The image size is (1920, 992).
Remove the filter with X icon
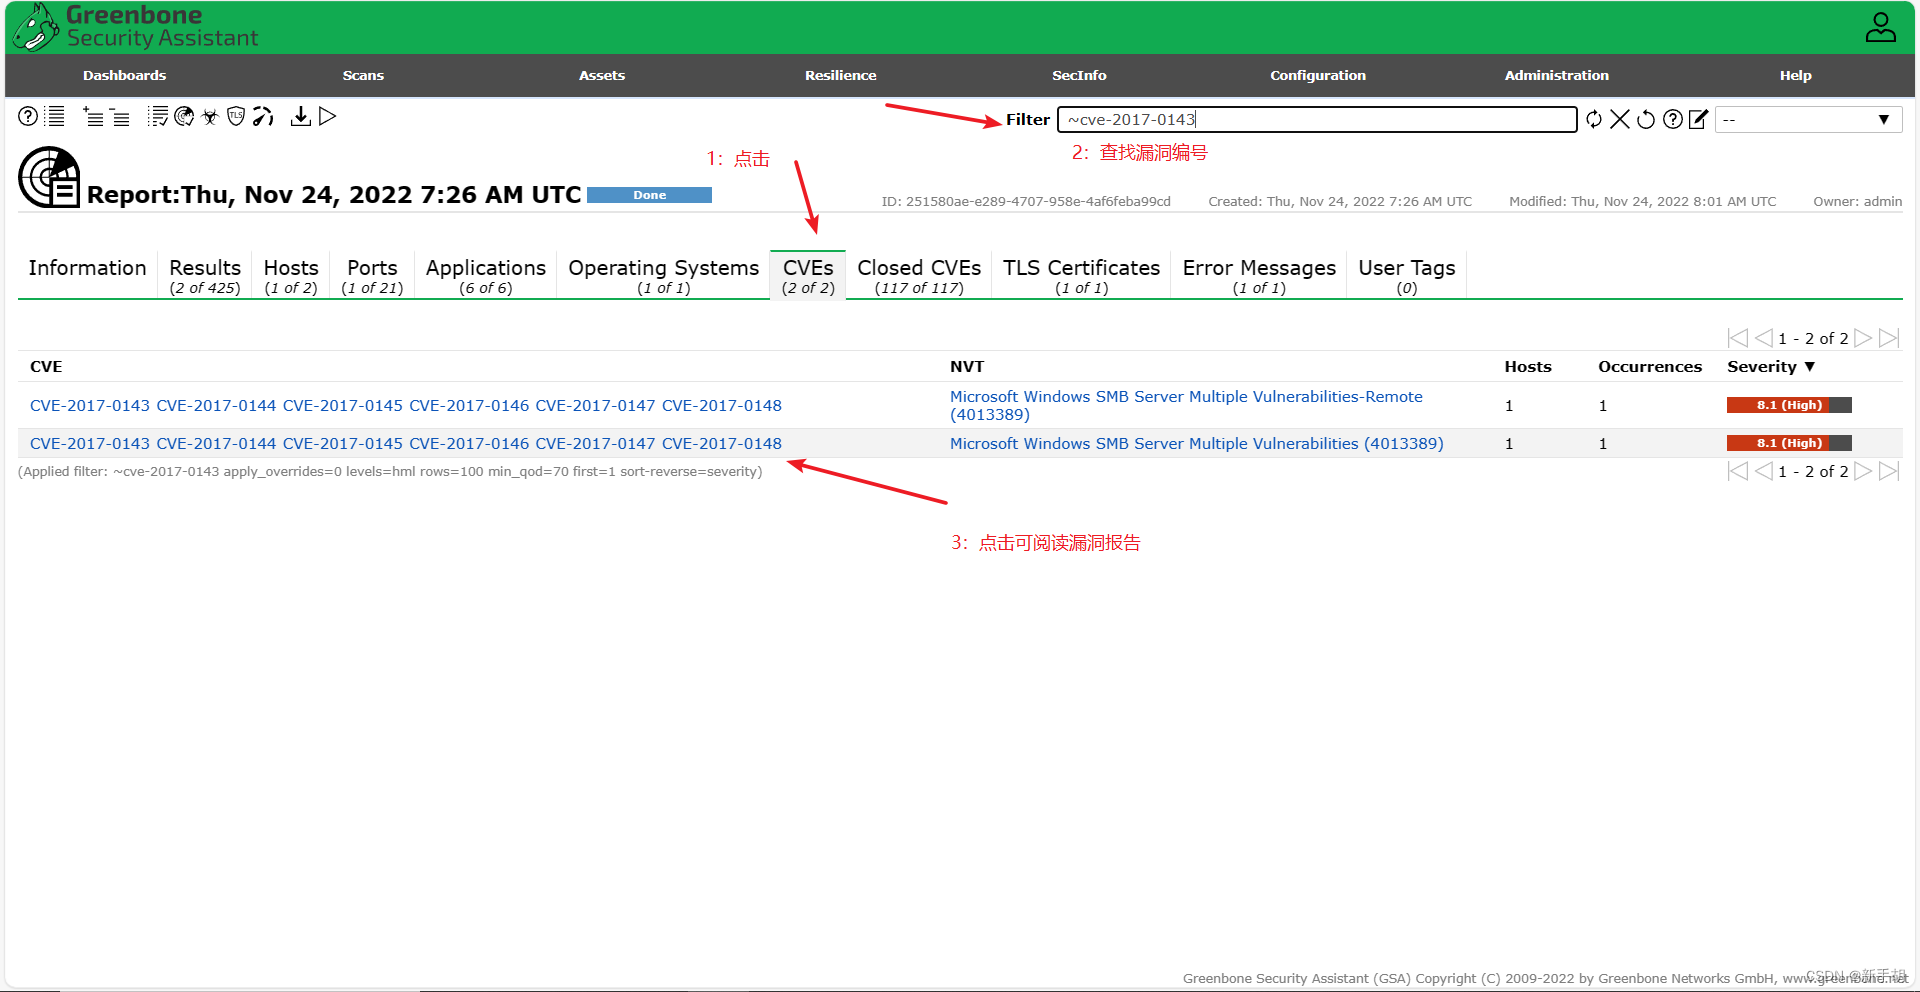[x=1620, y=119]
